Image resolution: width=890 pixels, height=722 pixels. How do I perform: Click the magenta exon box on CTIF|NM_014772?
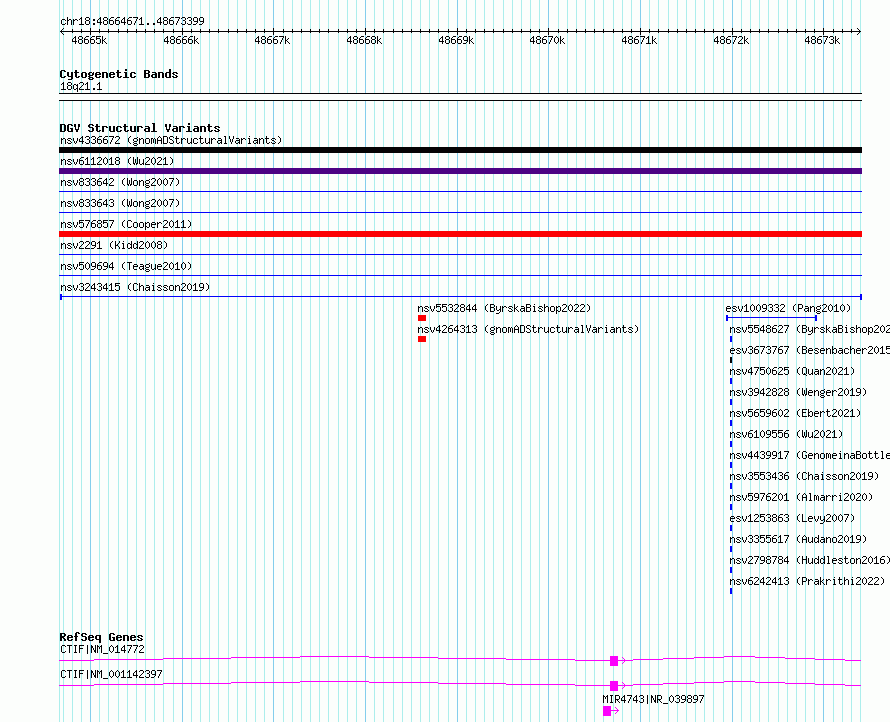tap(614, 661)
